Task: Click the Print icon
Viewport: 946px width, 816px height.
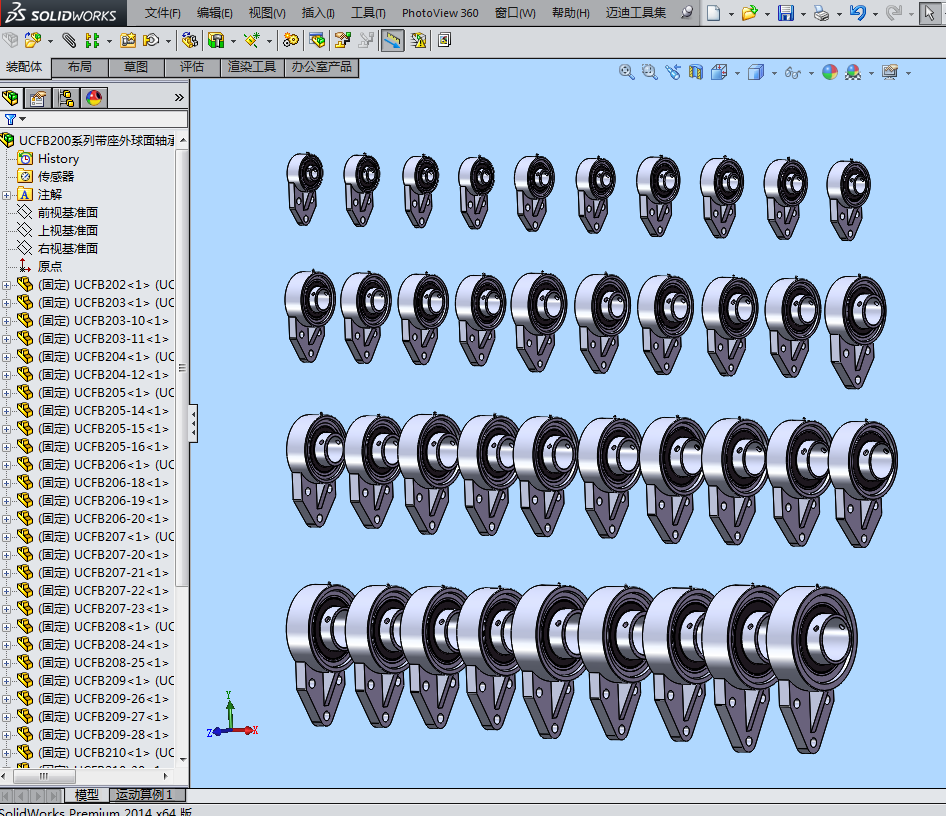Action: 821,13
